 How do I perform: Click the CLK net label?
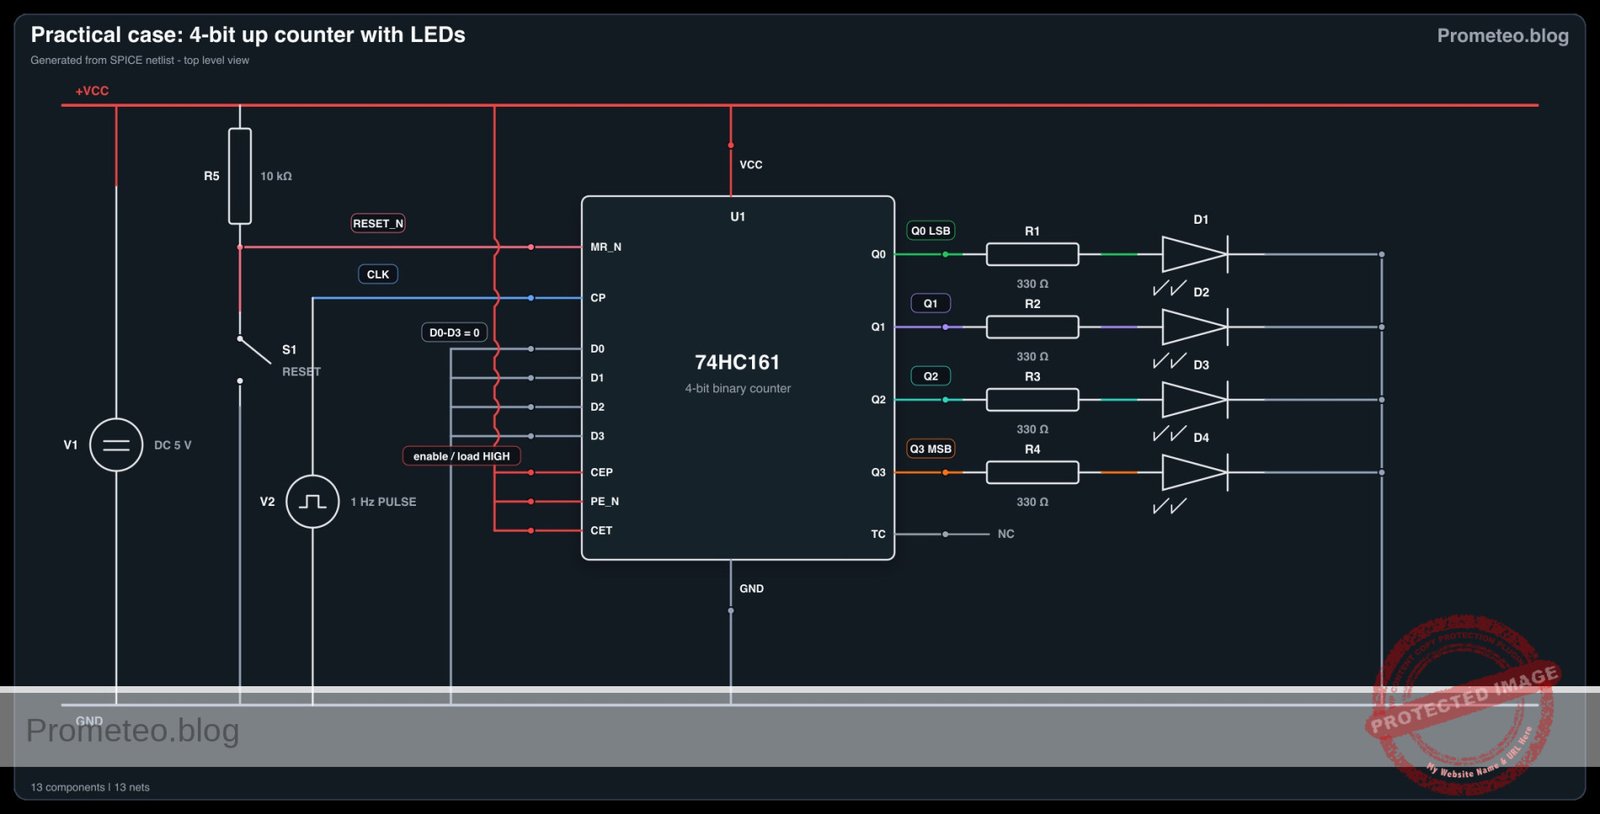tap(378, 274)
